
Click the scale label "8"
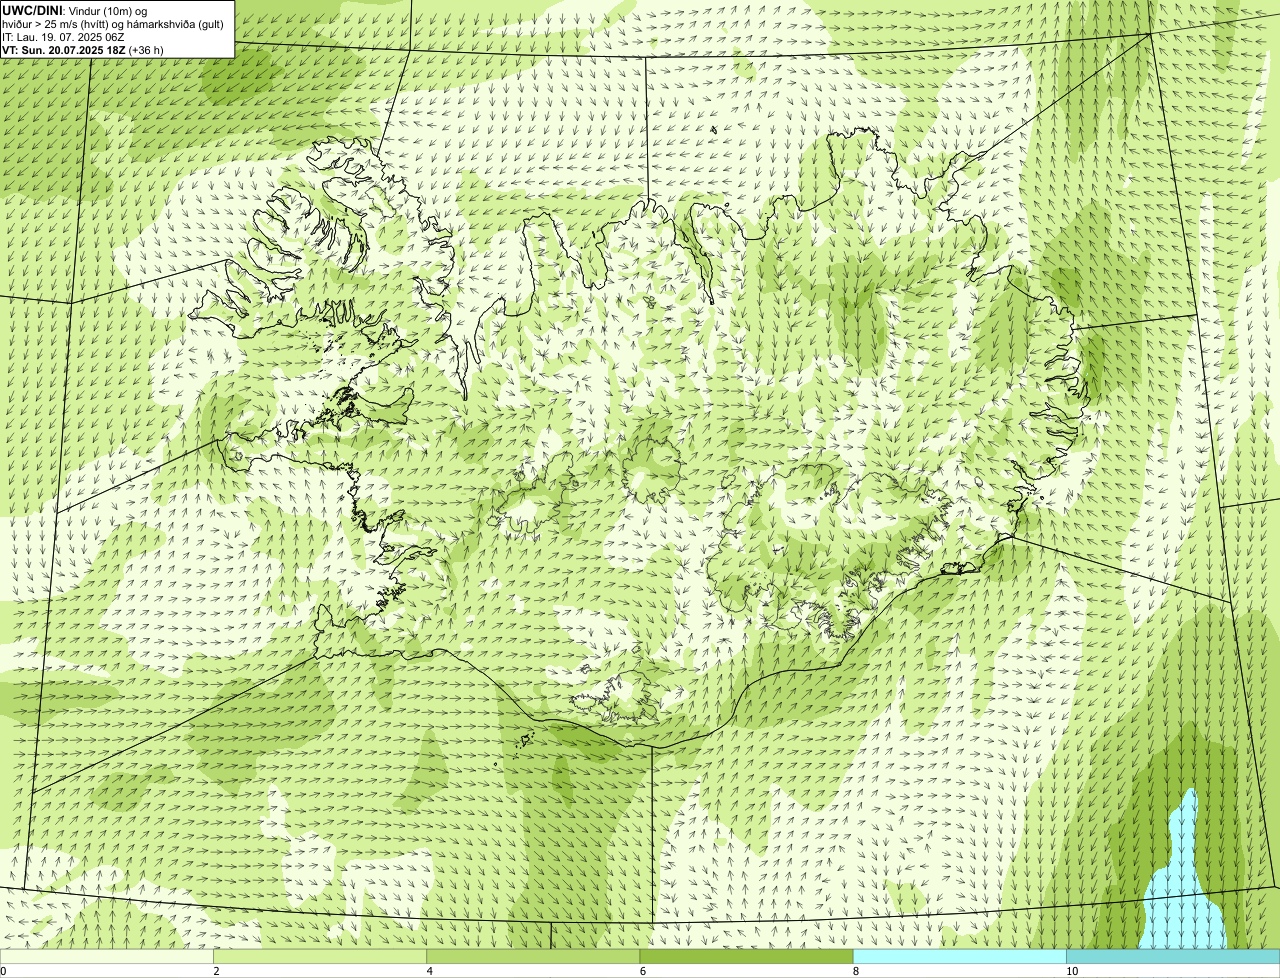[x=856, y=971]
